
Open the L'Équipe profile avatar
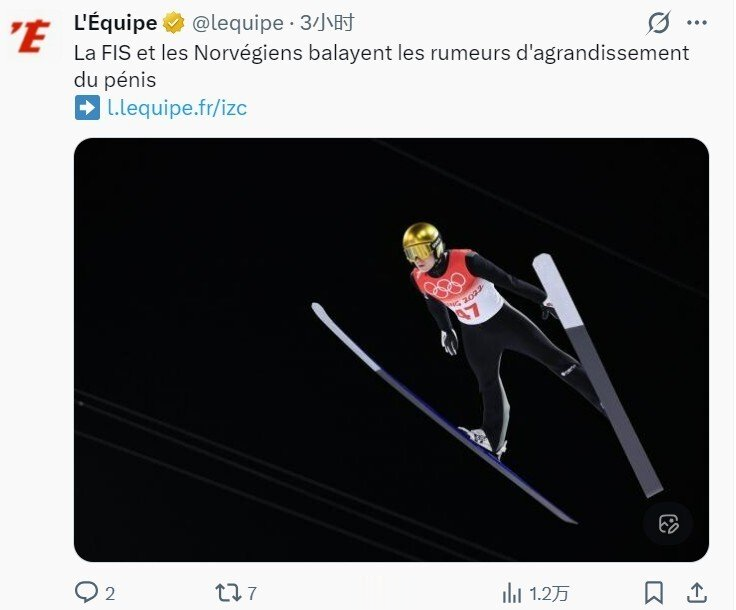coord(30,37)
